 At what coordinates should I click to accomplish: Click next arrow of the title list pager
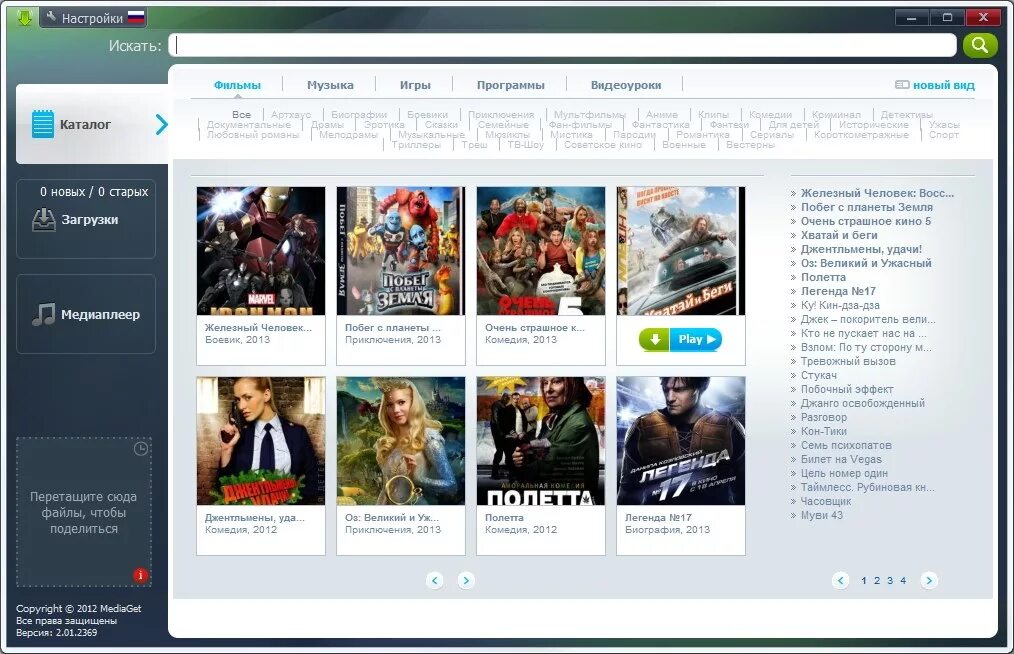pyautogui.click(x=929, y=580)
